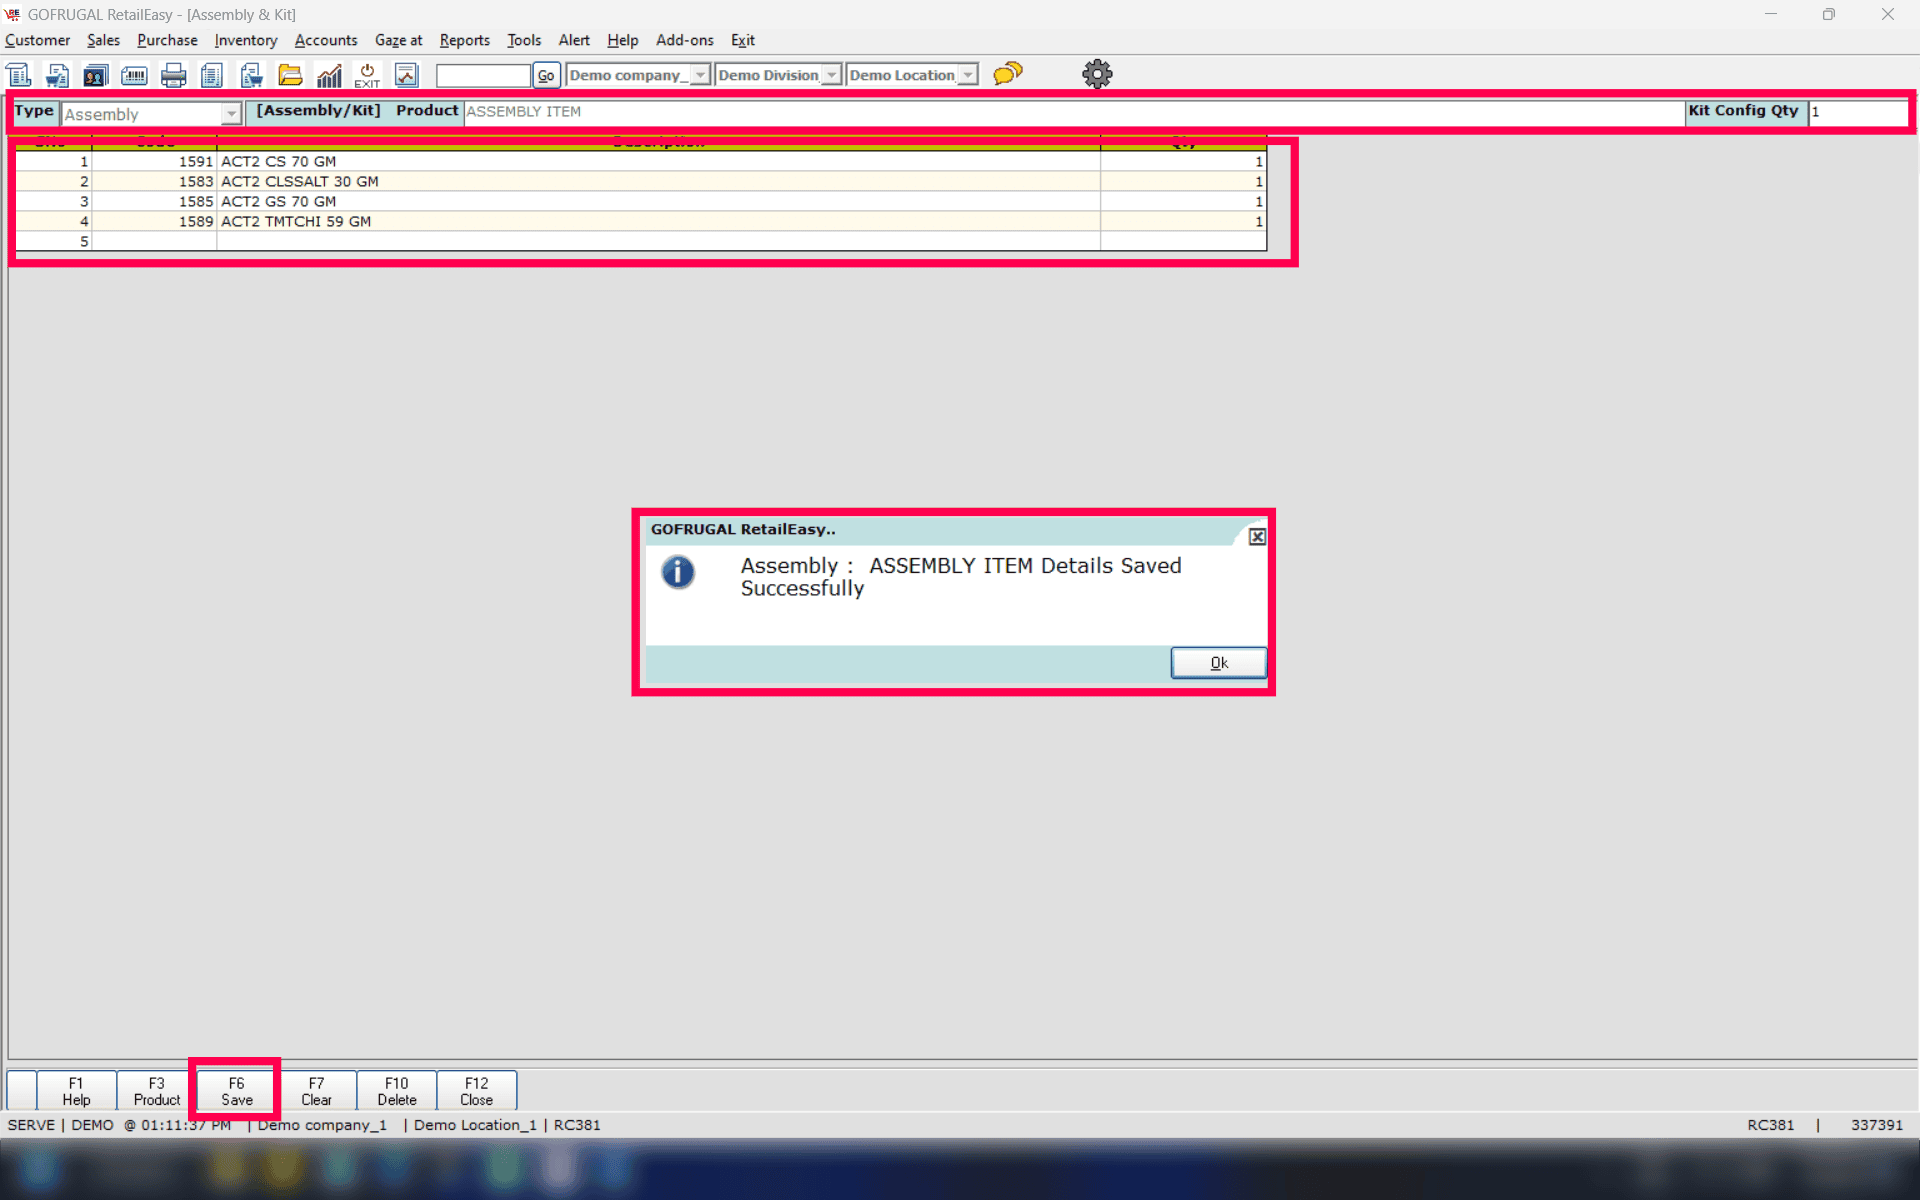
Task: Click the F6 Save button
Action: tap(236, 1091)
